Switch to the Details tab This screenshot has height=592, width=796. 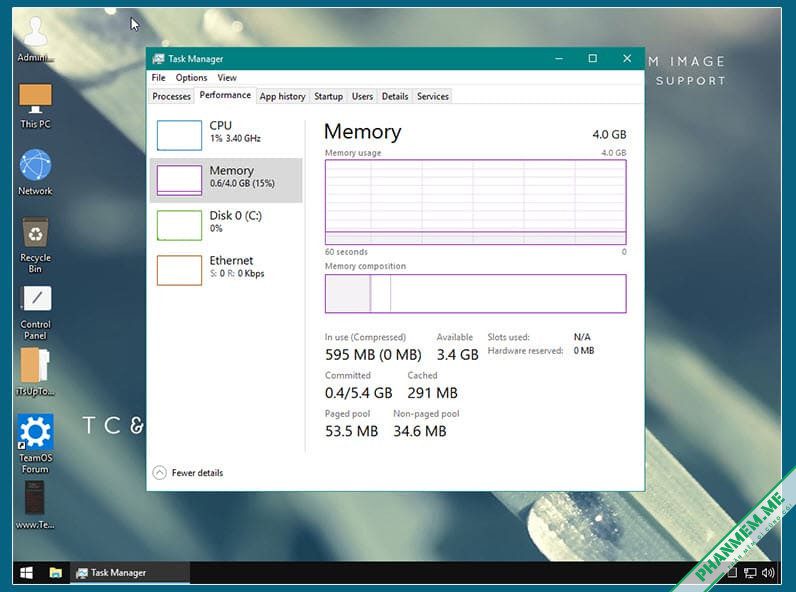point(395,96)
